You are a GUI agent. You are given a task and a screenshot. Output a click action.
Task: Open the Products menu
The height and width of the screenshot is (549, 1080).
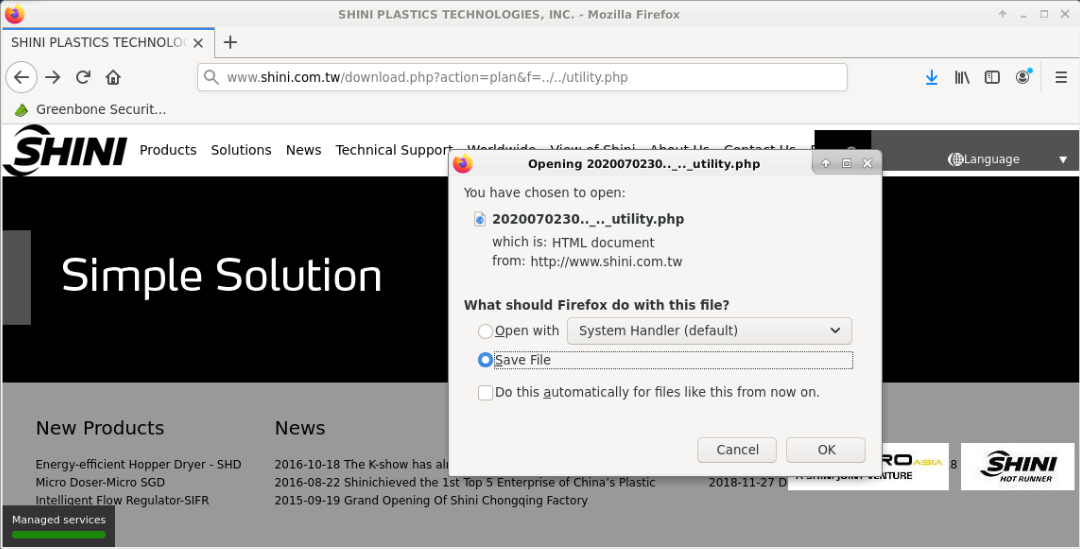[x=168, y=150]
